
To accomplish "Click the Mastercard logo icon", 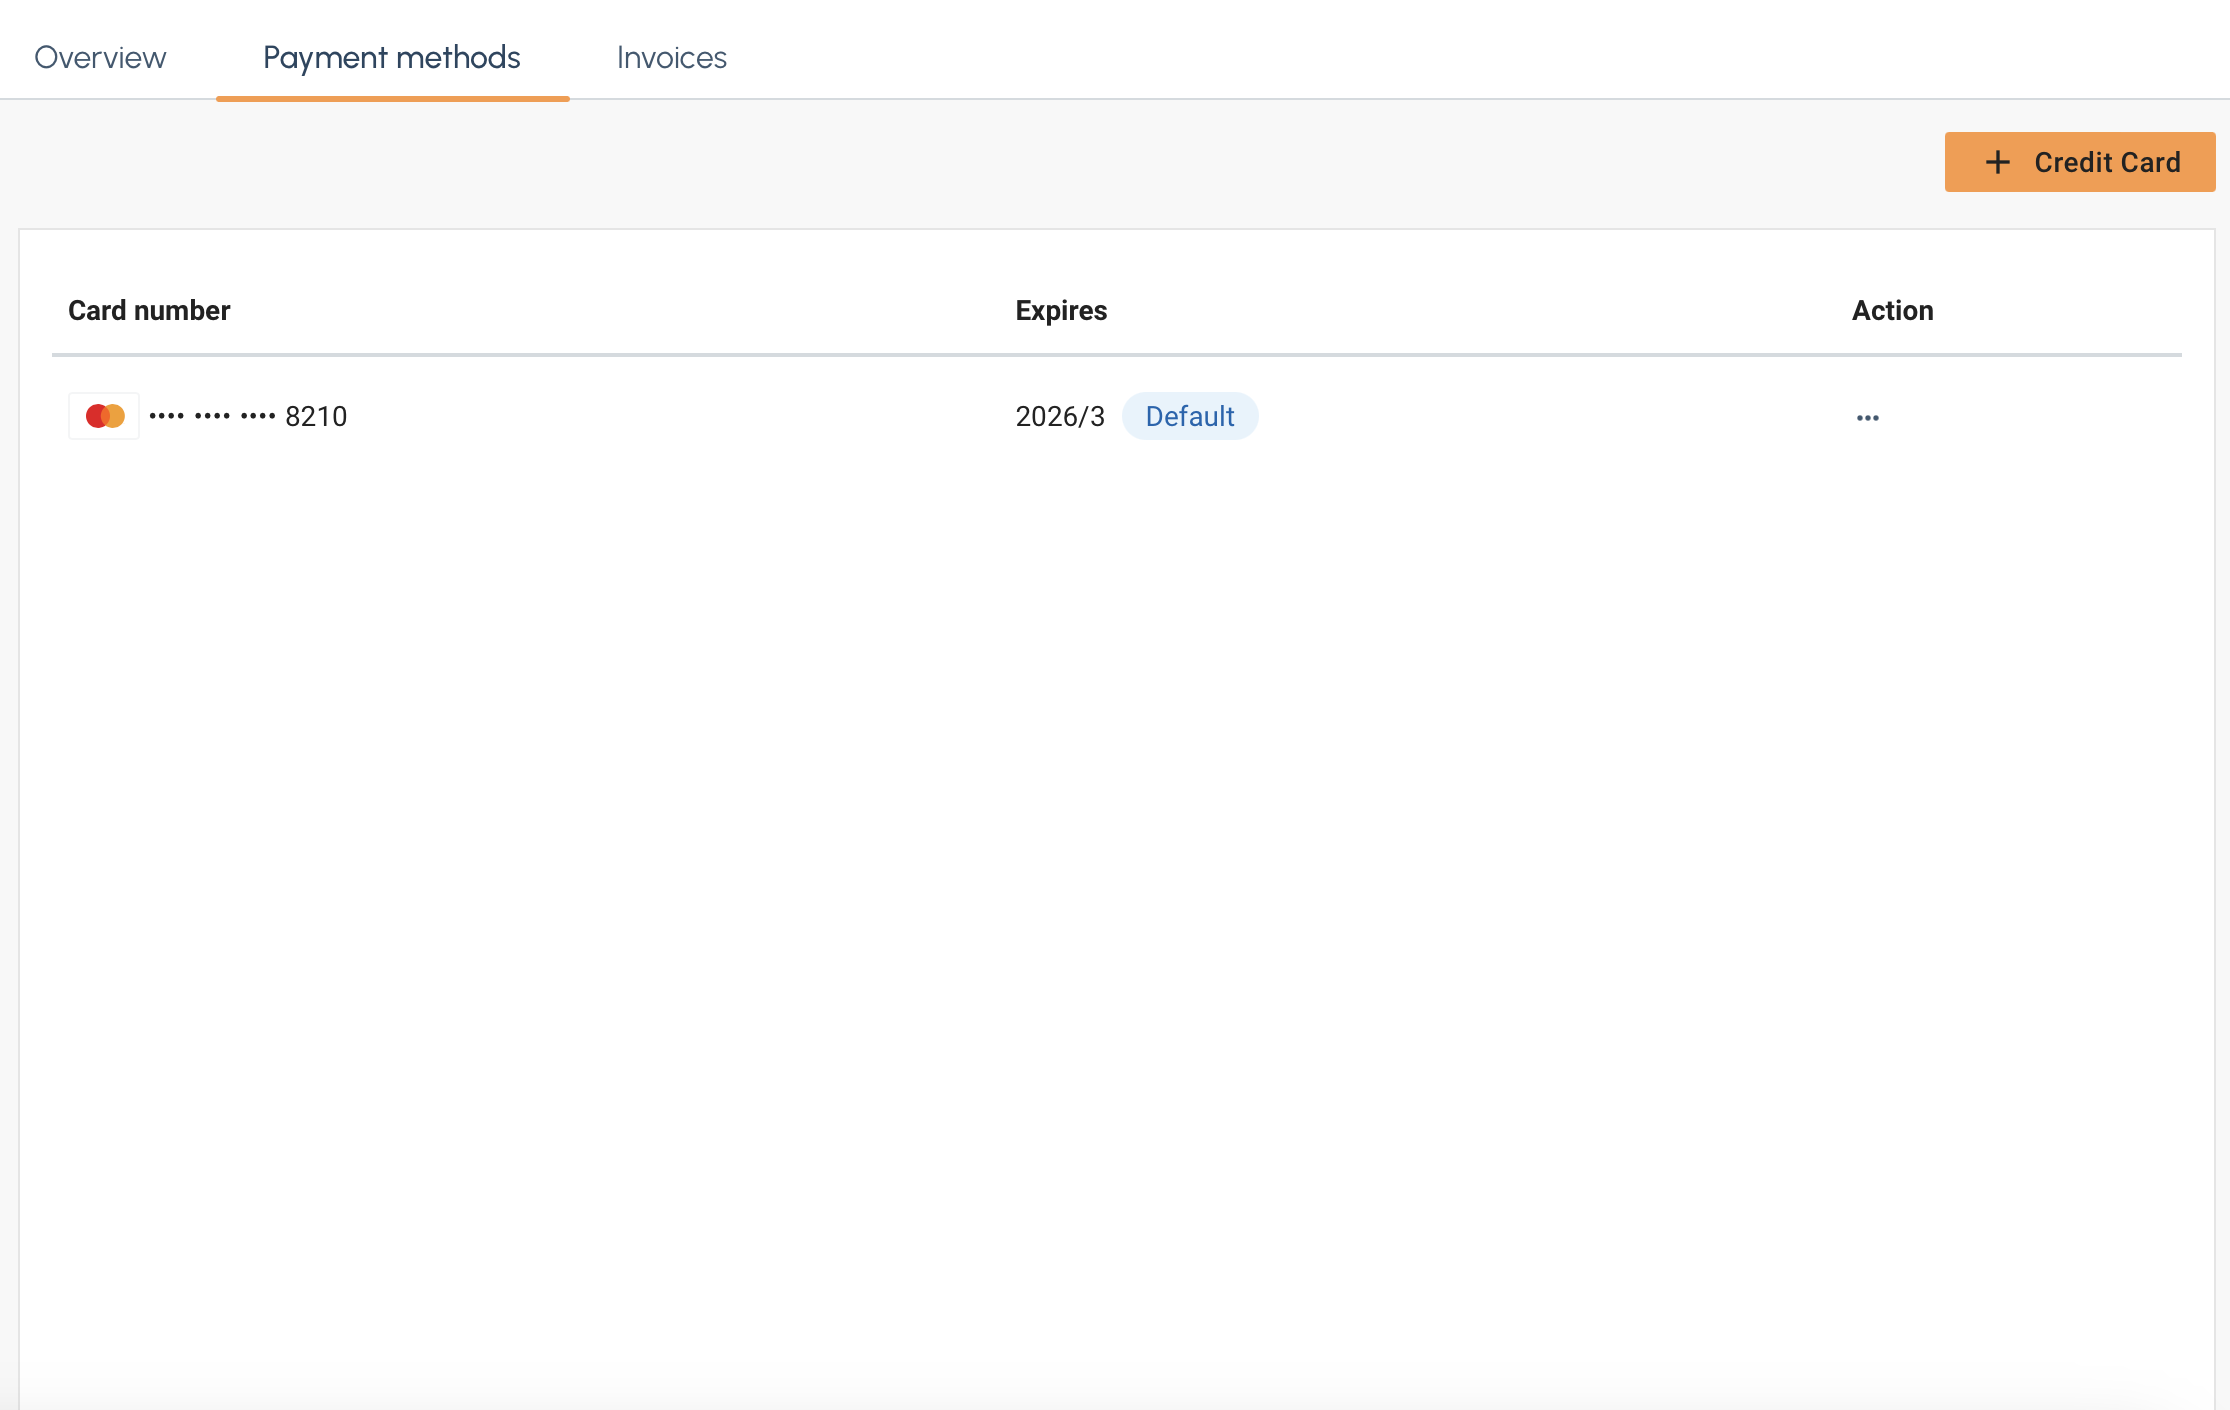I will click(105, 416).
